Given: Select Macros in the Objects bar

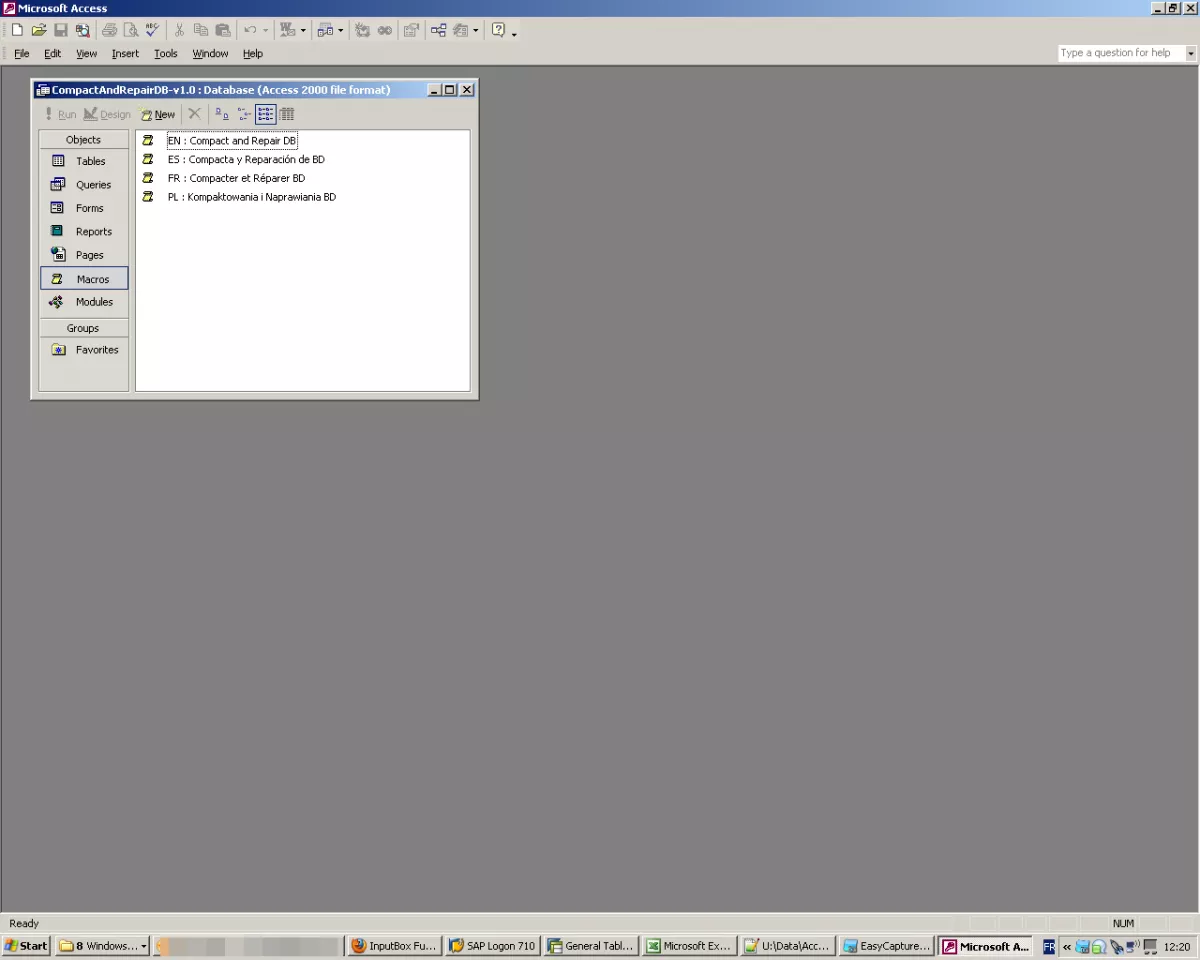Looking at the screenshot, I should 84,279.
